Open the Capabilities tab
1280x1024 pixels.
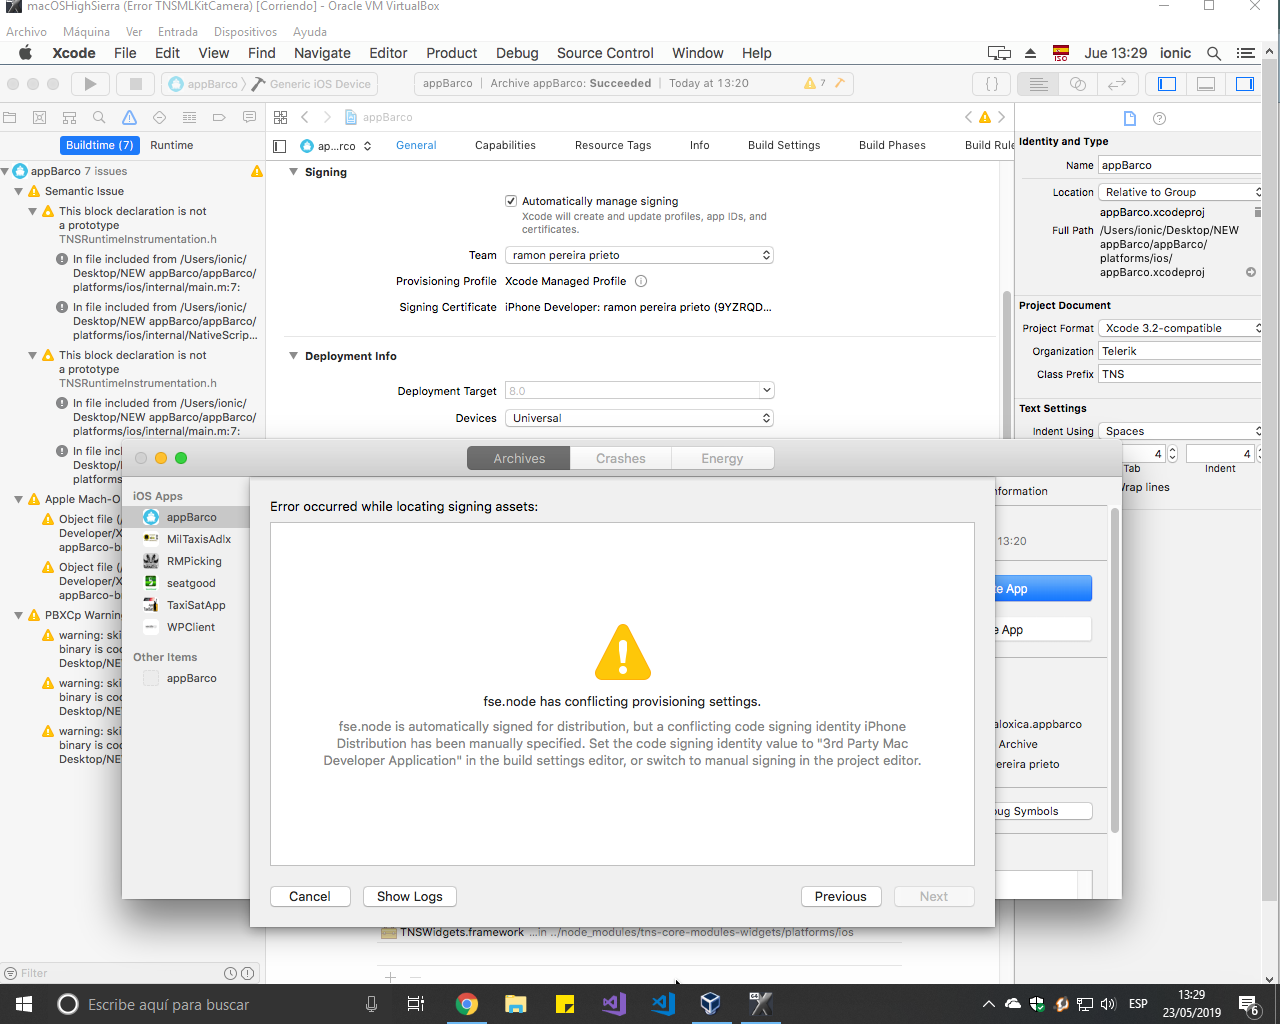tap(505, 145)
